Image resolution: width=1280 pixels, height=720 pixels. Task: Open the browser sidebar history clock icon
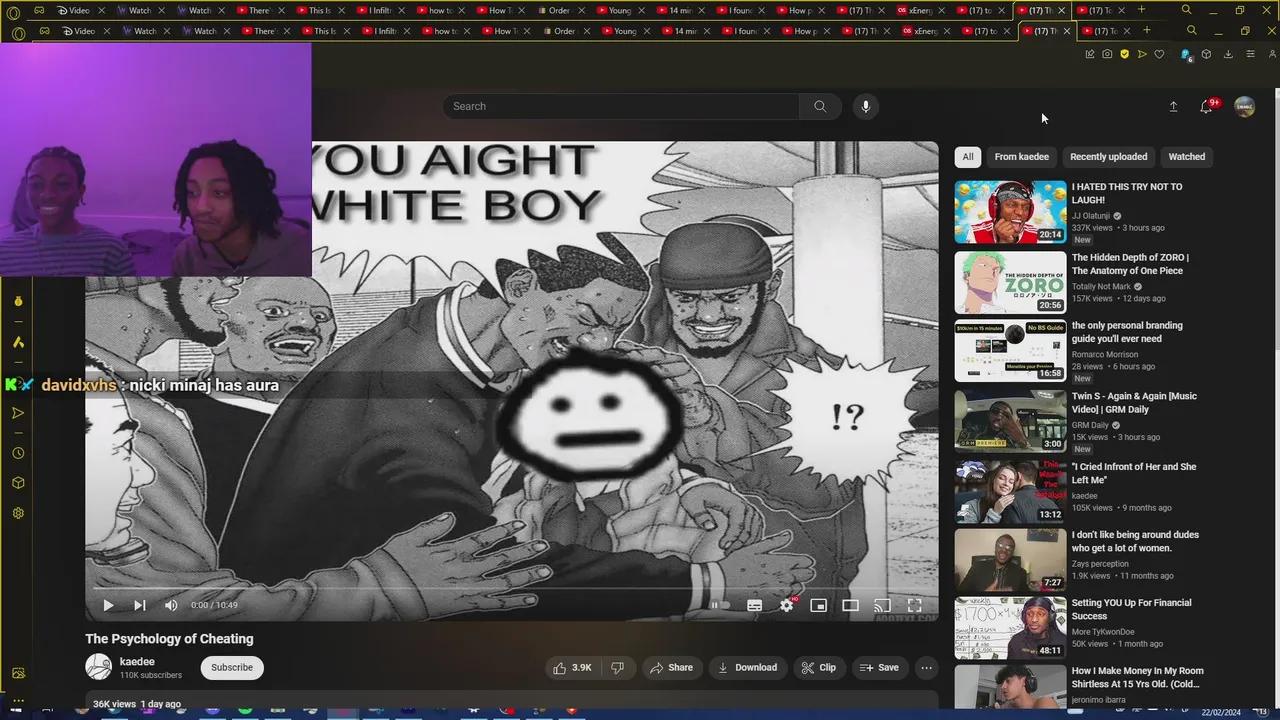coord(18,453)
